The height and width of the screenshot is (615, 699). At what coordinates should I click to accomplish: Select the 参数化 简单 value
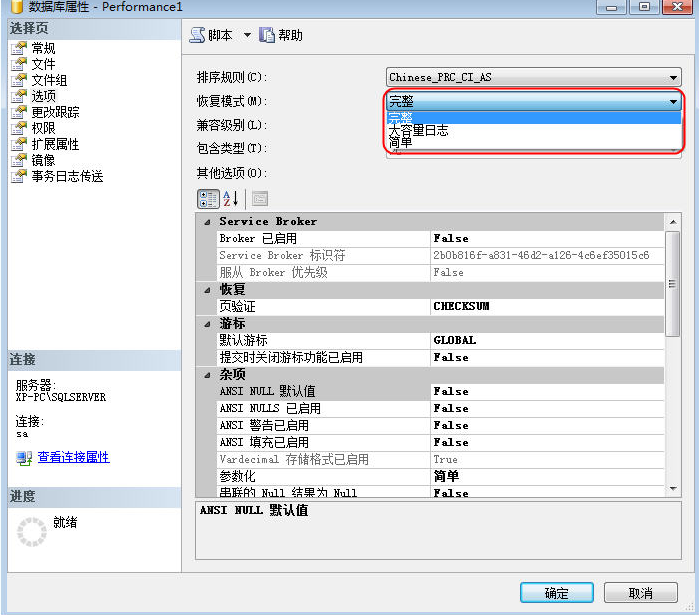547,476
